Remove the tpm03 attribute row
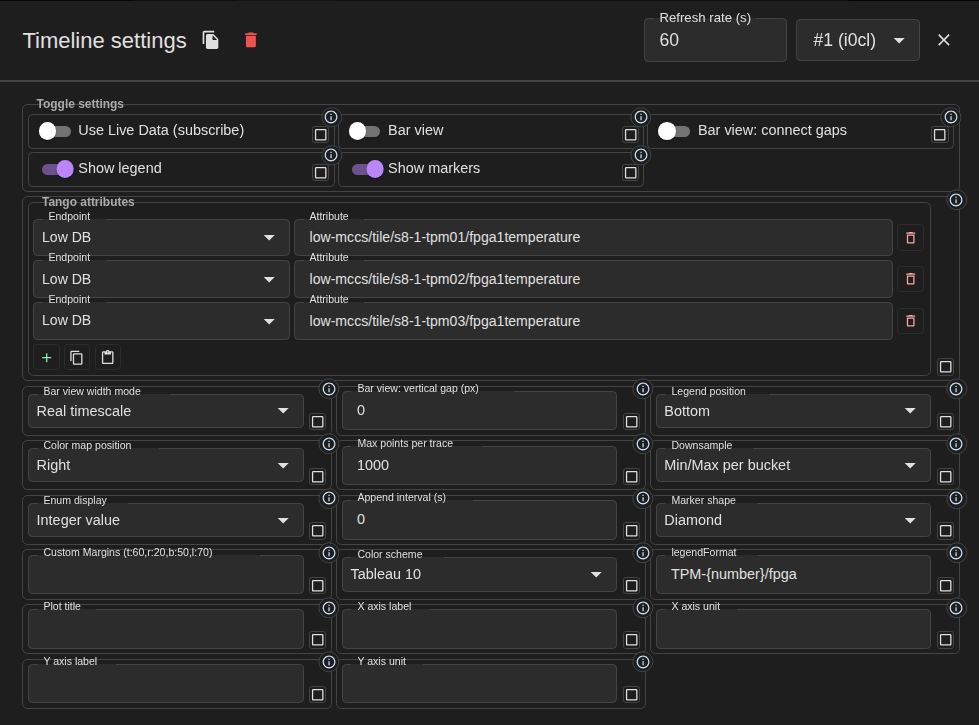The height and width of the screenshot is (725, 979). click(x=910, y=321)
